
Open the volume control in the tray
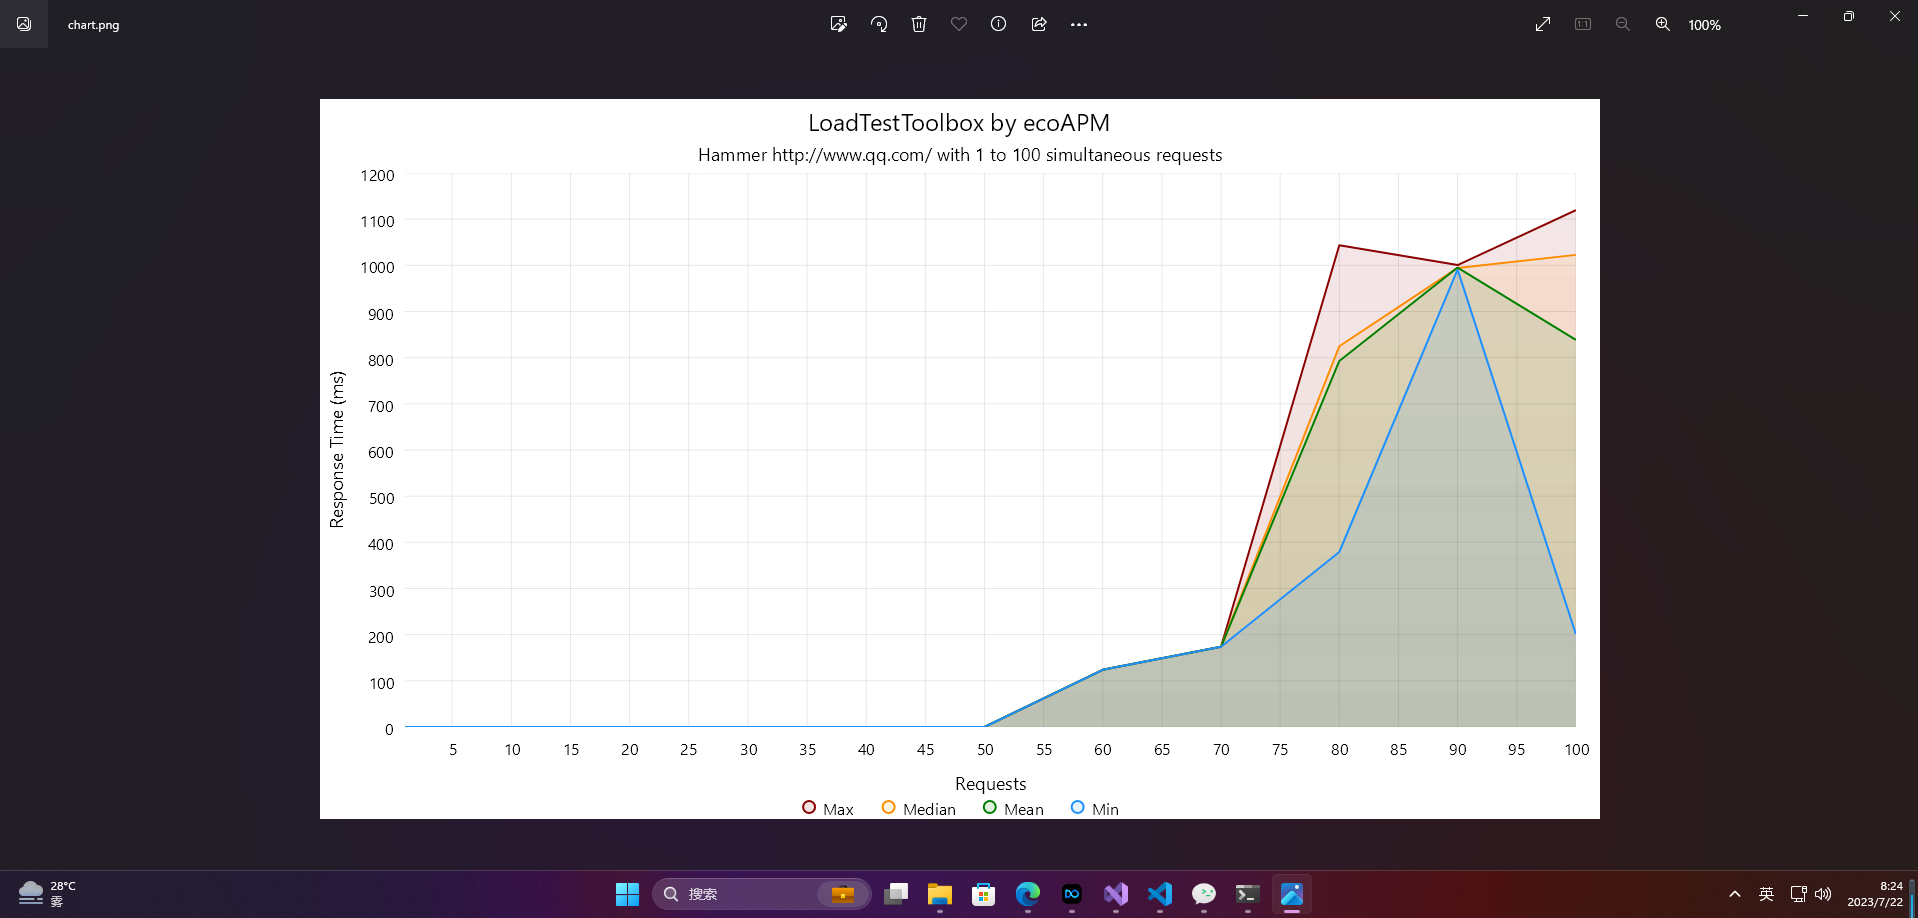point(1823,894)
